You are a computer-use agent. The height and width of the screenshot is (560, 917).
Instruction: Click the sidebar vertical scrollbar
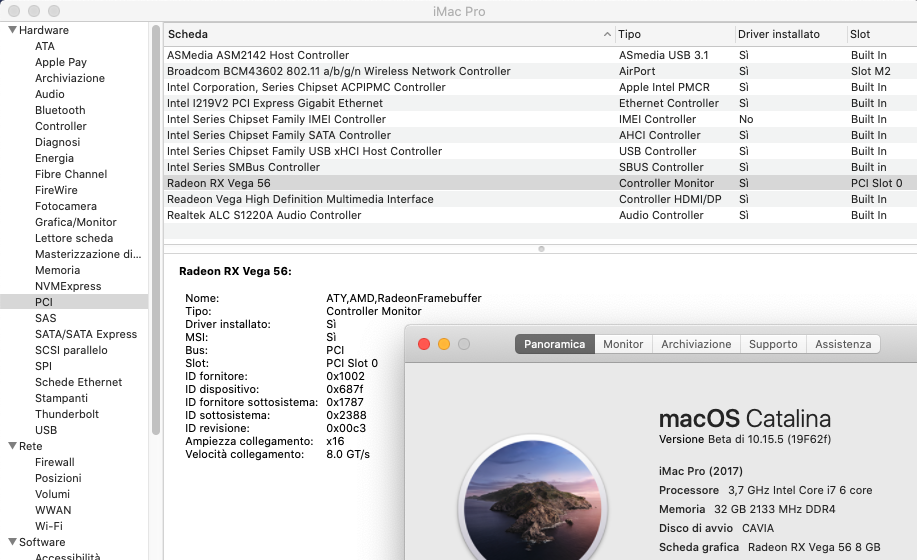(x=156, y=229)
